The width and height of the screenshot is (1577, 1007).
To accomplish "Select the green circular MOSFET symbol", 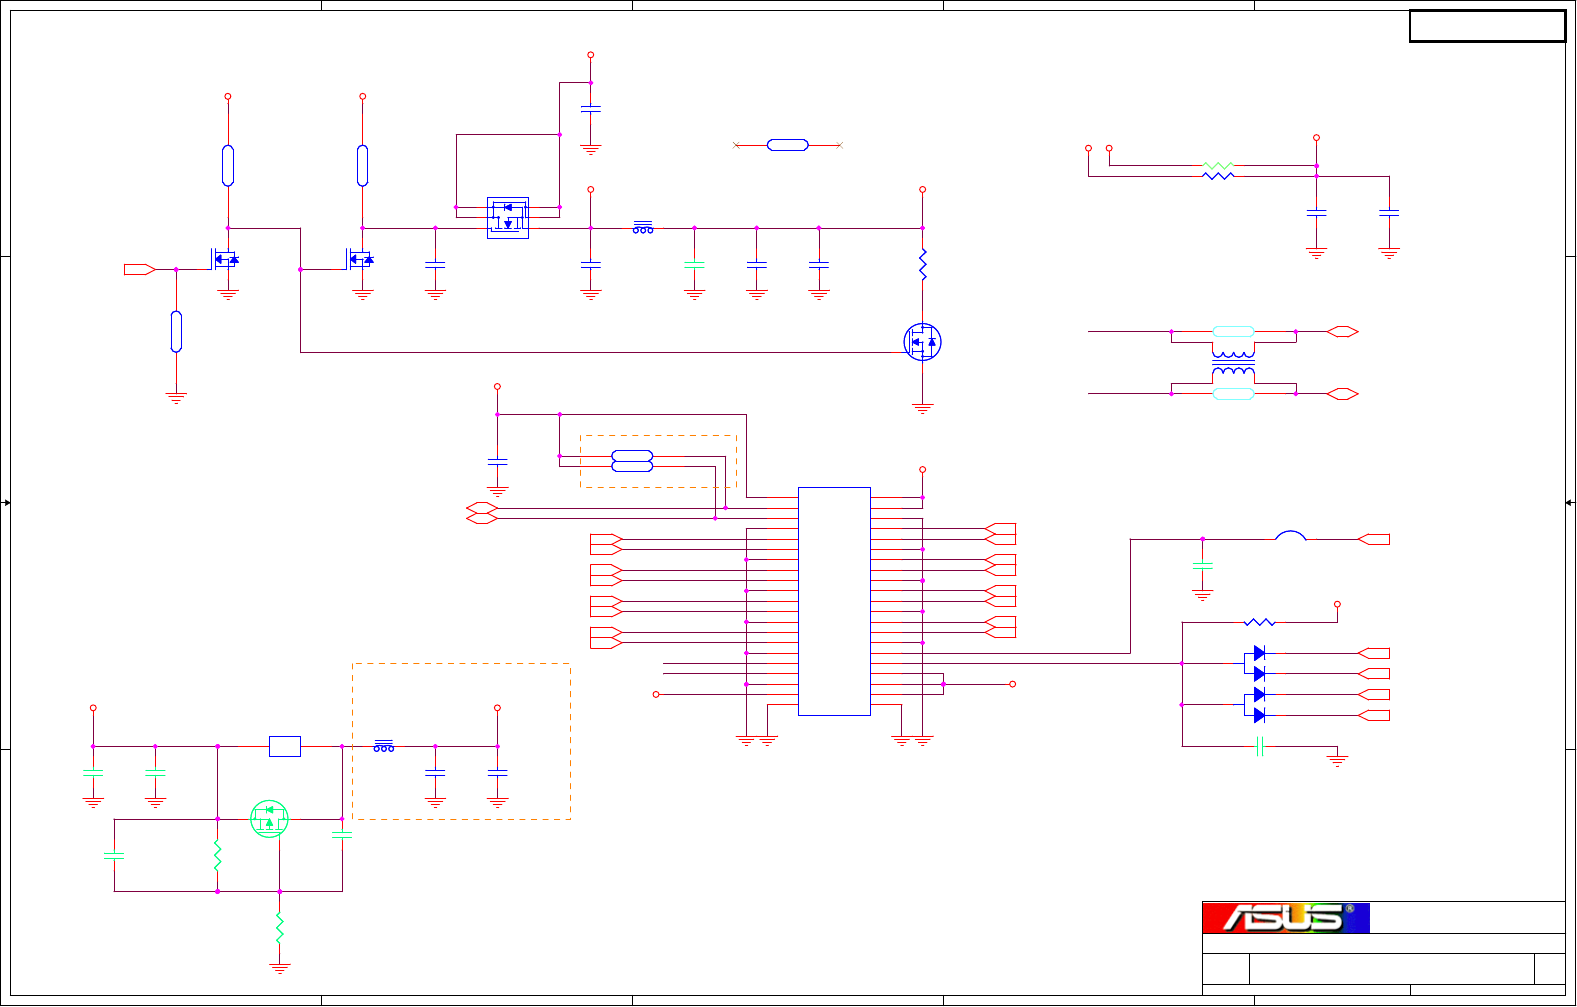I will 269,819.
